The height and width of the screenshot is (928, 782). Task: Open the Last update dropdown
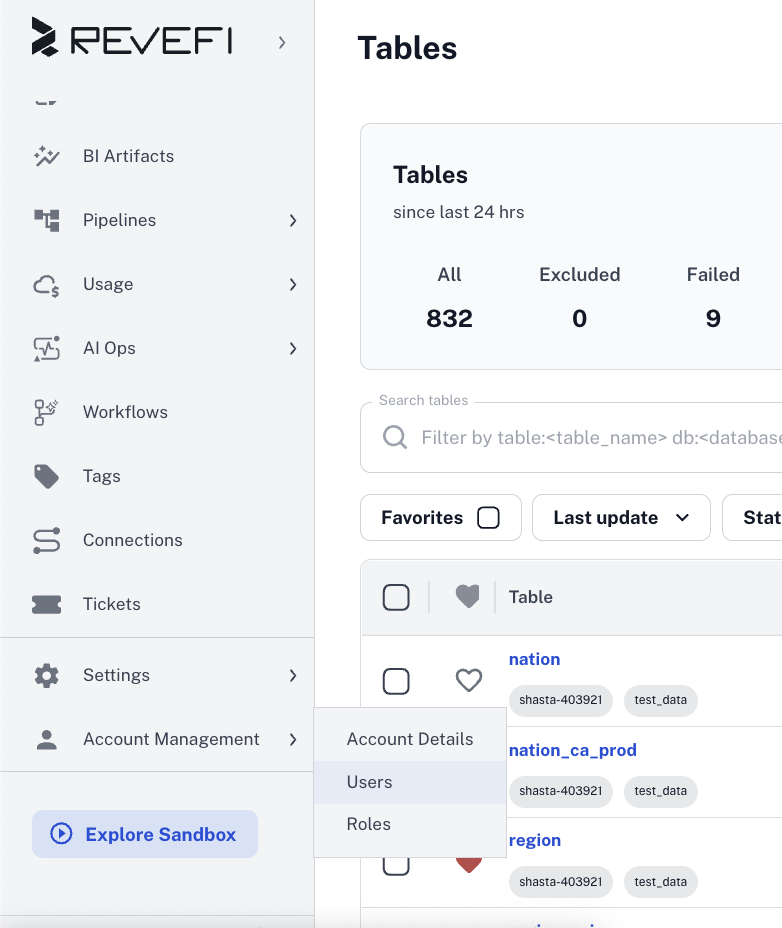621,518
